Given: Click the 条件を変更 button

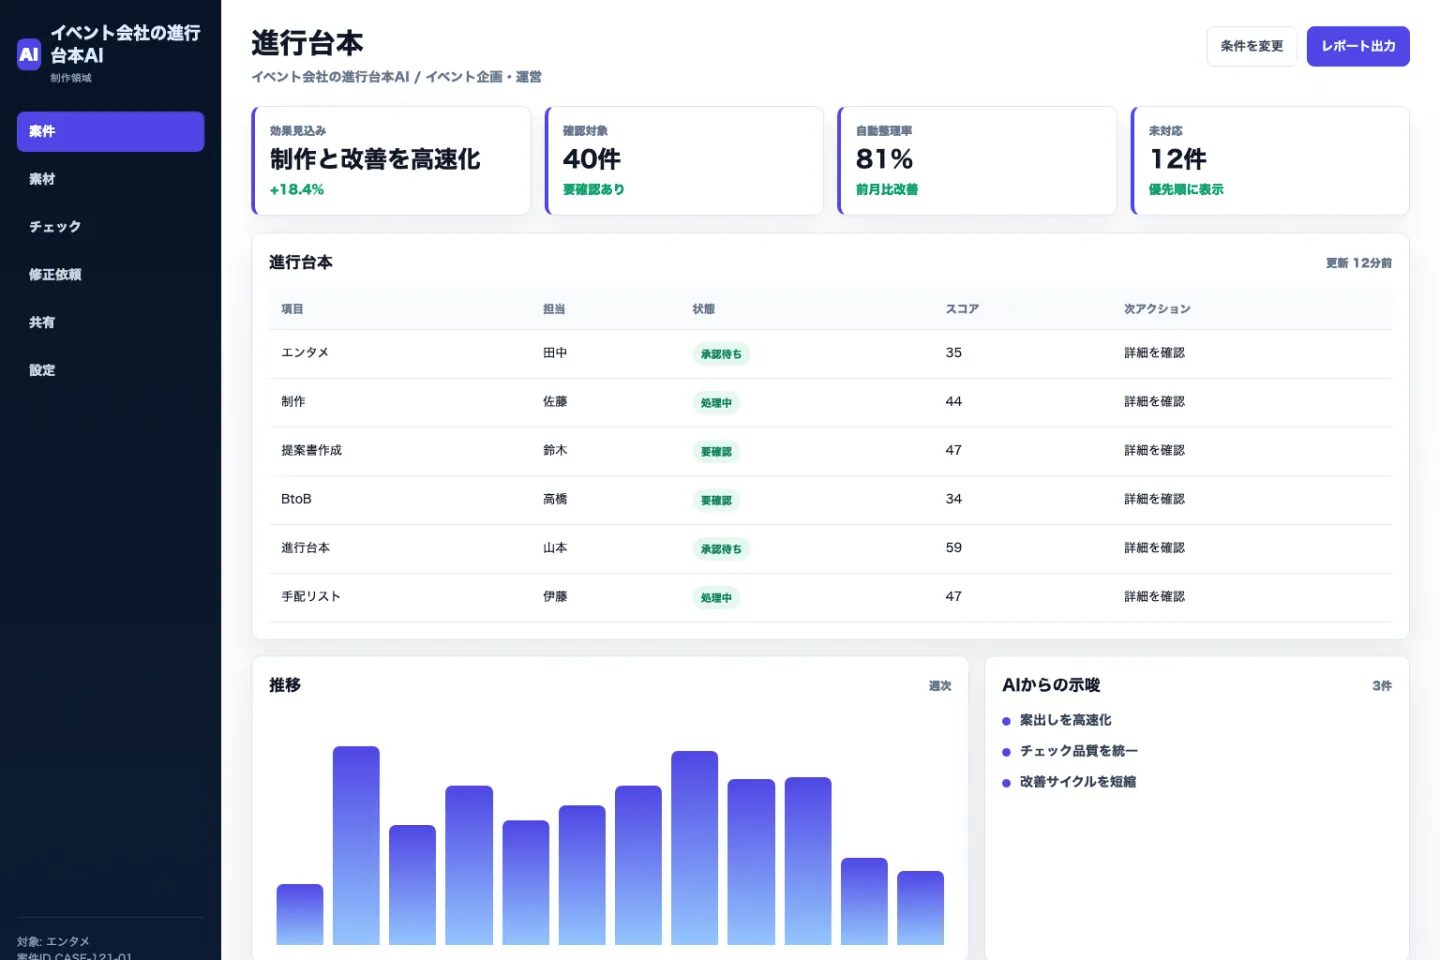Looking at the screenshot, I should pos(1251,46).
